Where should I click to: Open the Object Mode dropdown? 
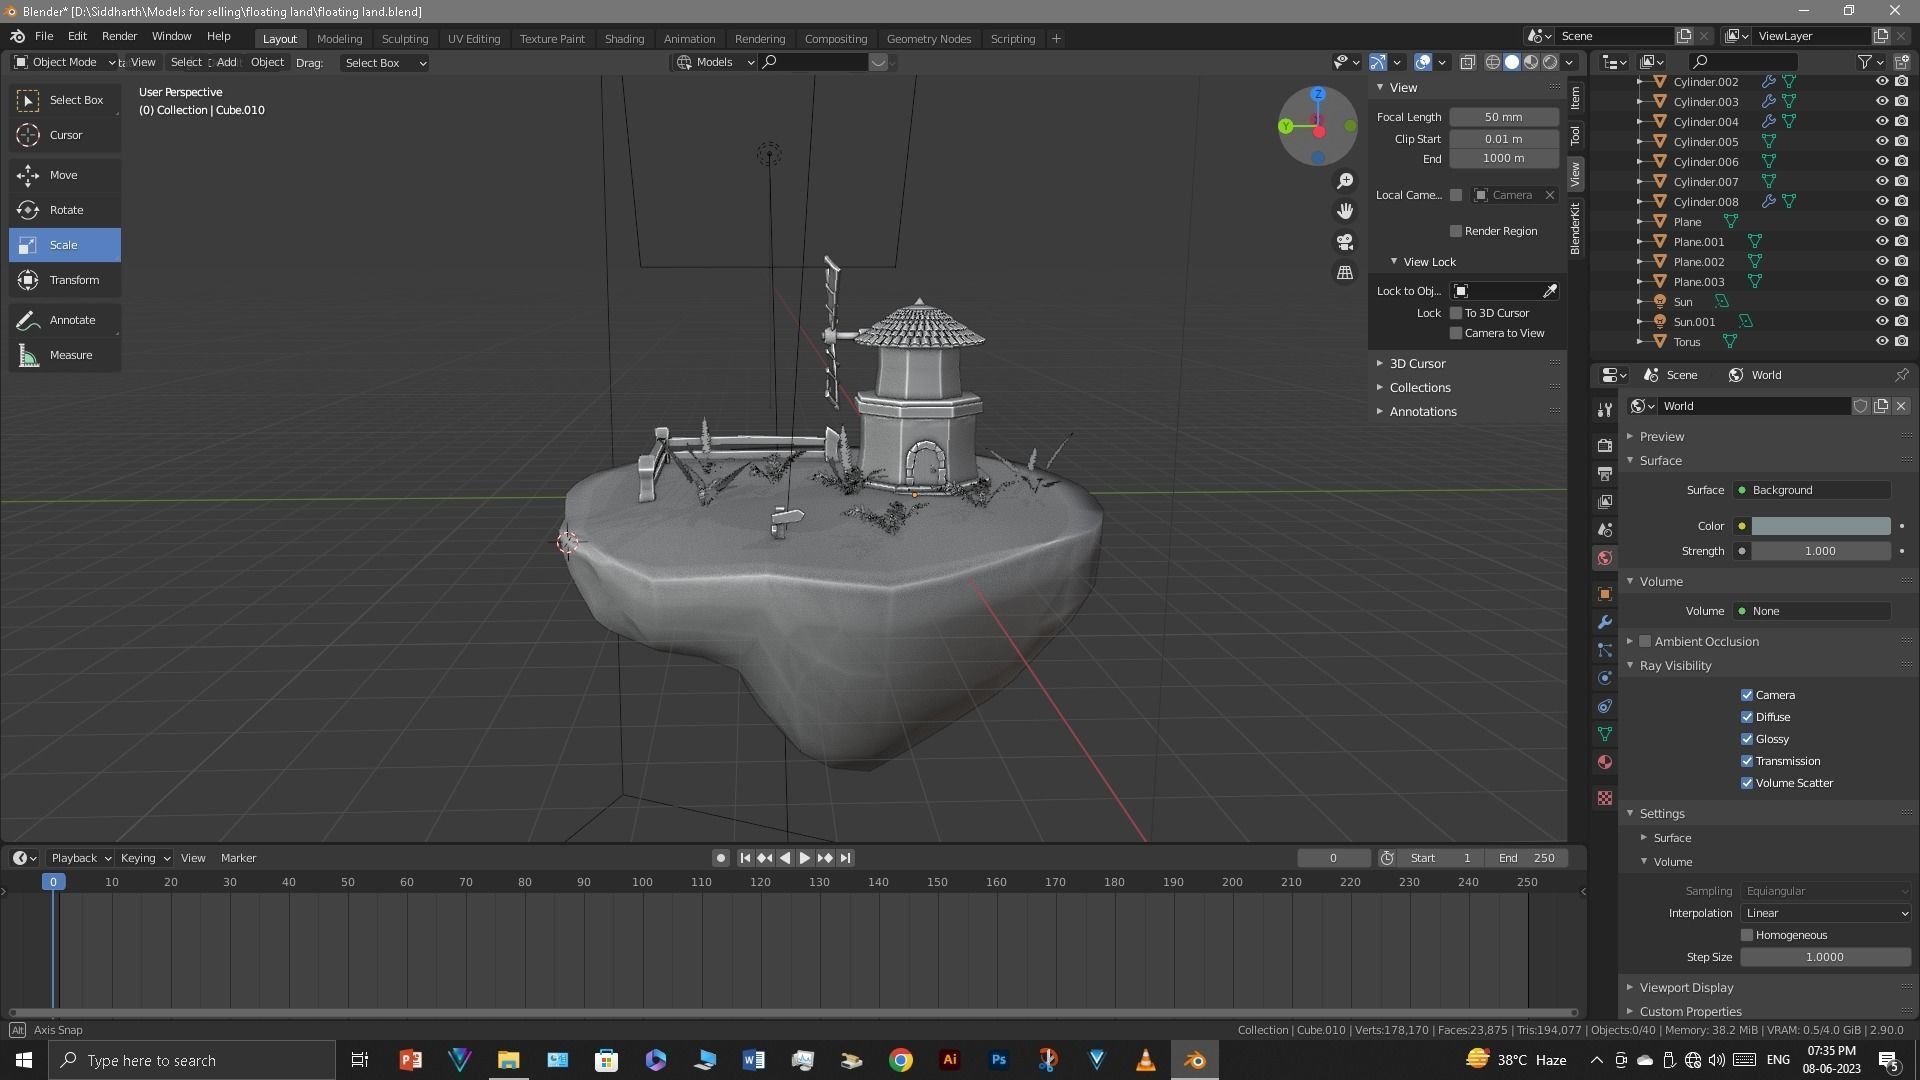pos(64,62)
